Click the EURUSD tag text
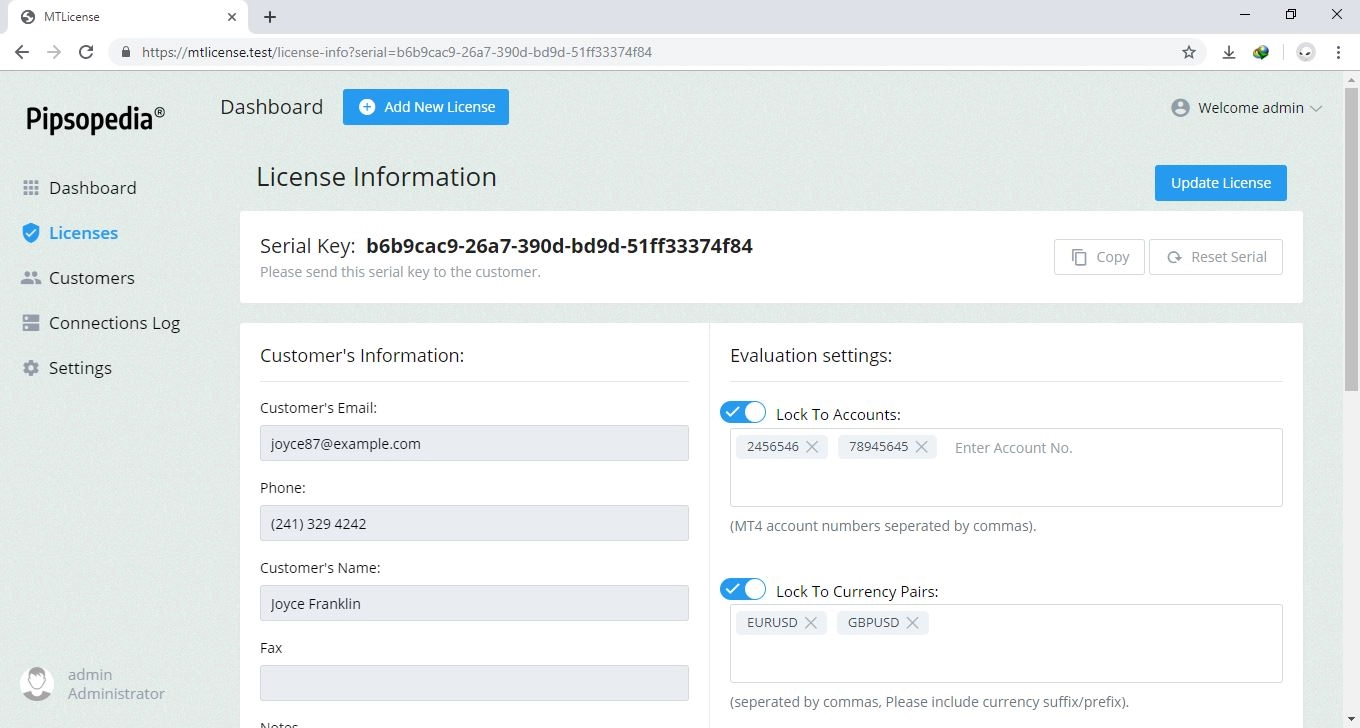Viewport: 1360px width, 728px height. tap(772, 623)
